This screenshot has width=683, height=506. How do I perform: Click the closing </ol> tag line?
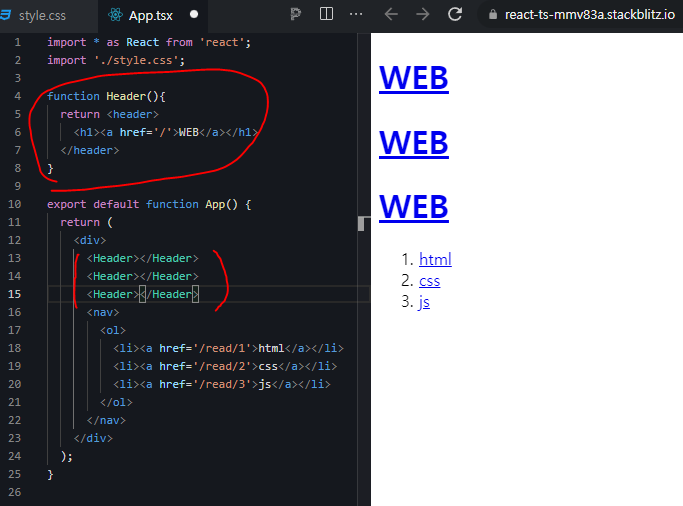(x=116, y=402)
